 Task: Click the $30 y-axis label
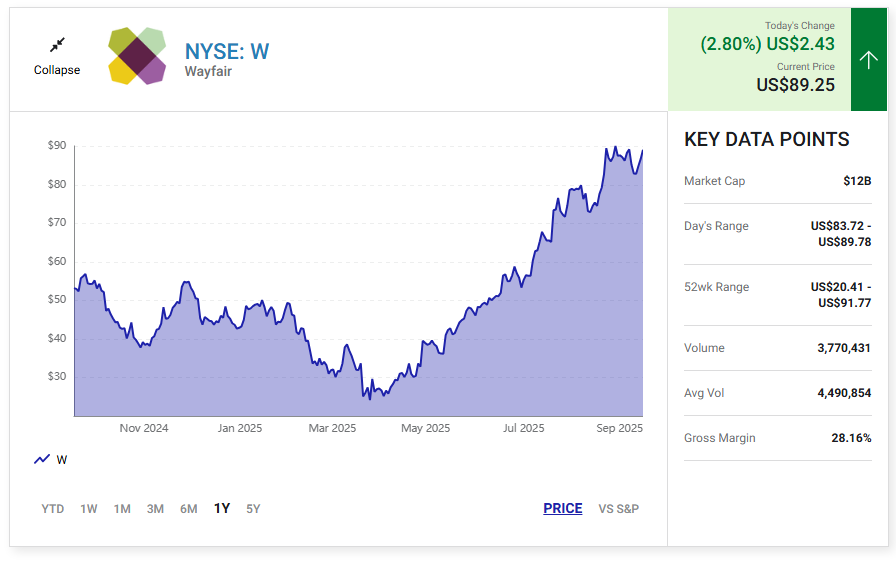[x=57, y=376]
